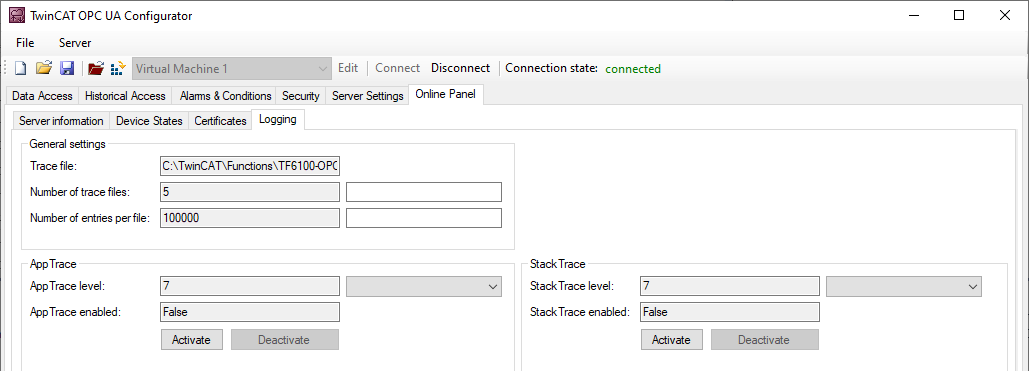Viewport: 1029px width, 371px height.
Task: Open a configuration with the yellow folder icon
Action: (x=43, y=68)
